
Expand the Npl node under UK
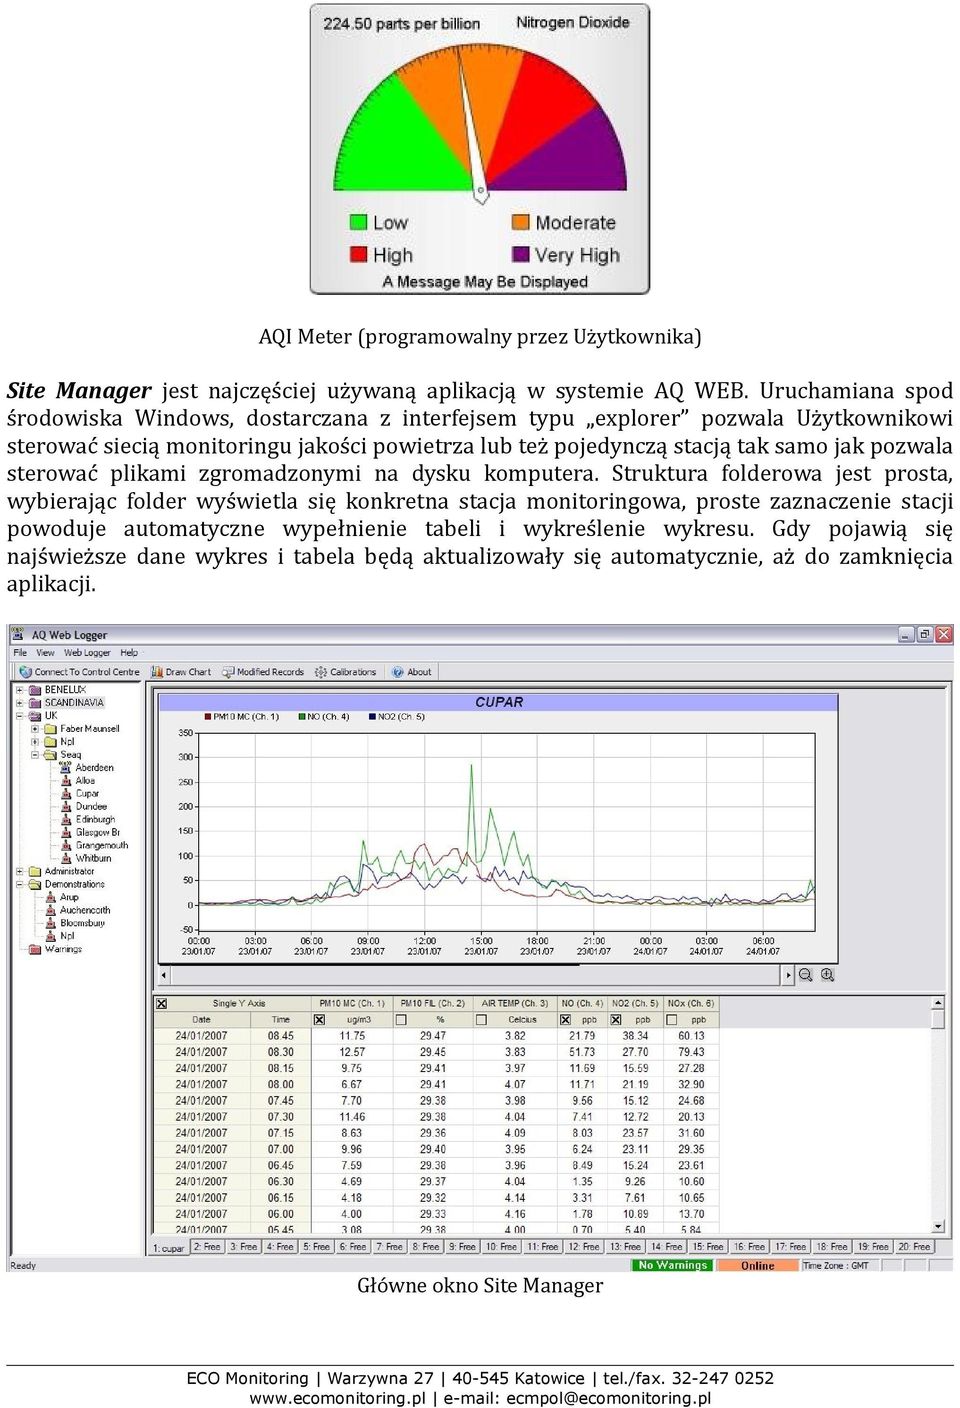[x=35, y=742]
